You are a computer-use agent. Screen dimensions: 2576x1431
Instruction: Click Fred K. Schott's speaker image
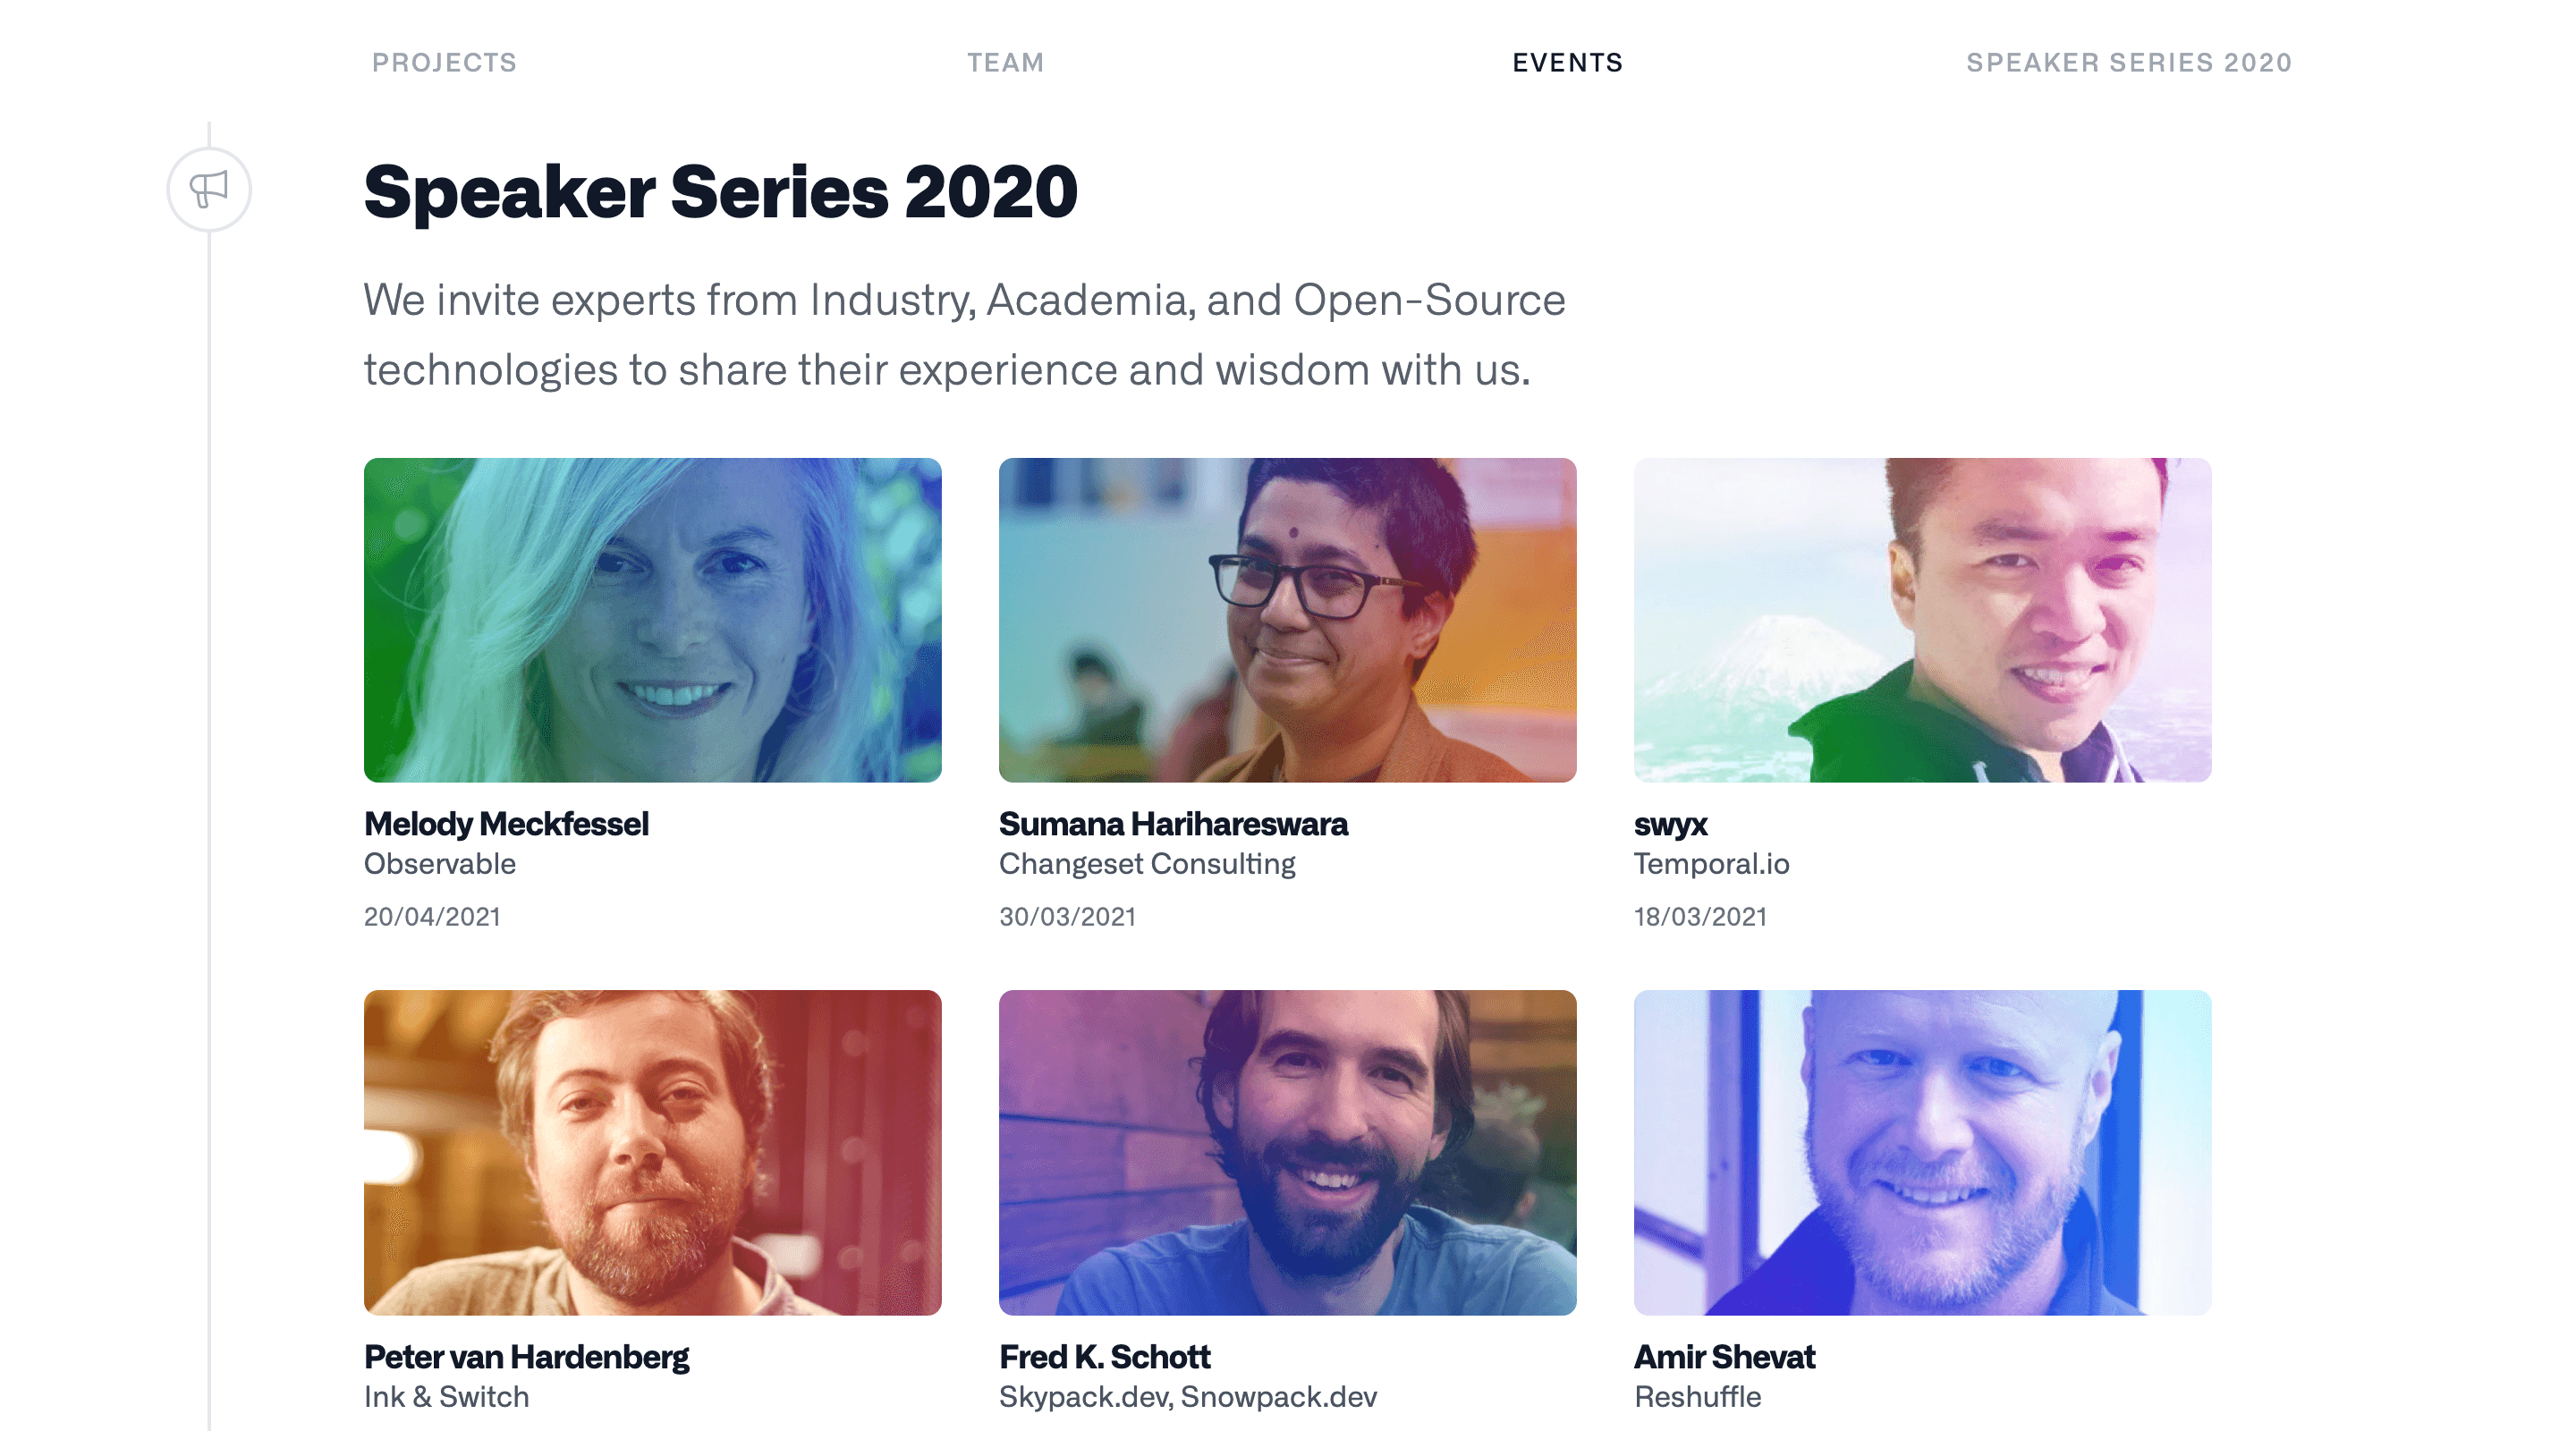coord(1287,1155)
